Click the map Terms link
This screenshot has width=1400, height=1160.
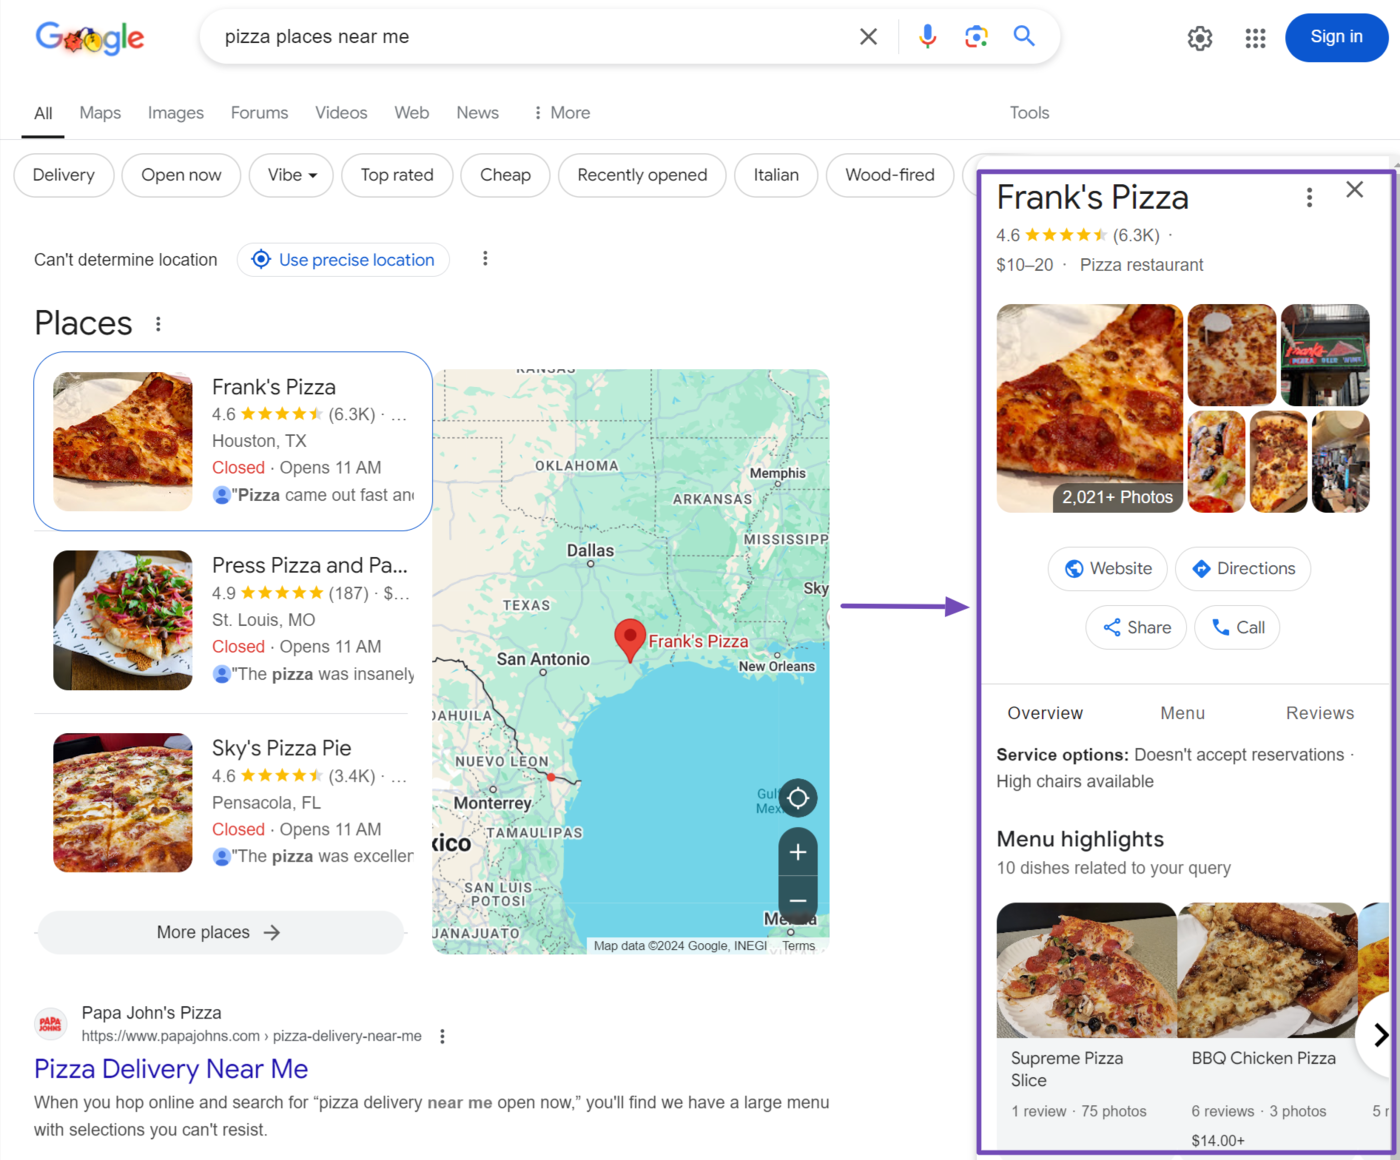[x=798, y=946]
